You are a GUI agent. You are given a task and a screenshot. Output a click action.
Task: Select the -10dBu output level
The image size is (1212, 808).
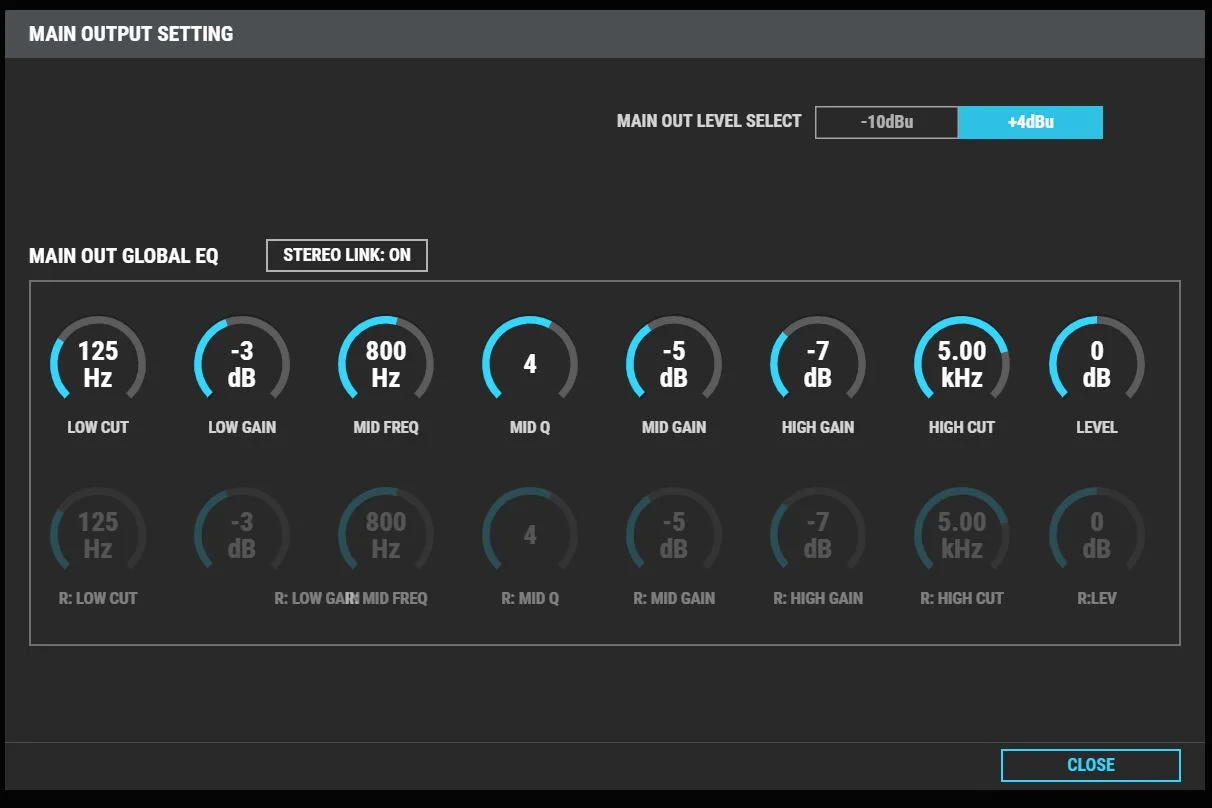point(886,121)
